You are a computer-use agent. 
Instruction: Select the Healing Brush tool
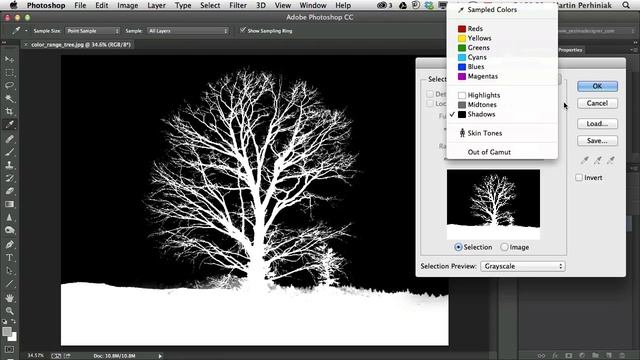click(x=9, y=139)
